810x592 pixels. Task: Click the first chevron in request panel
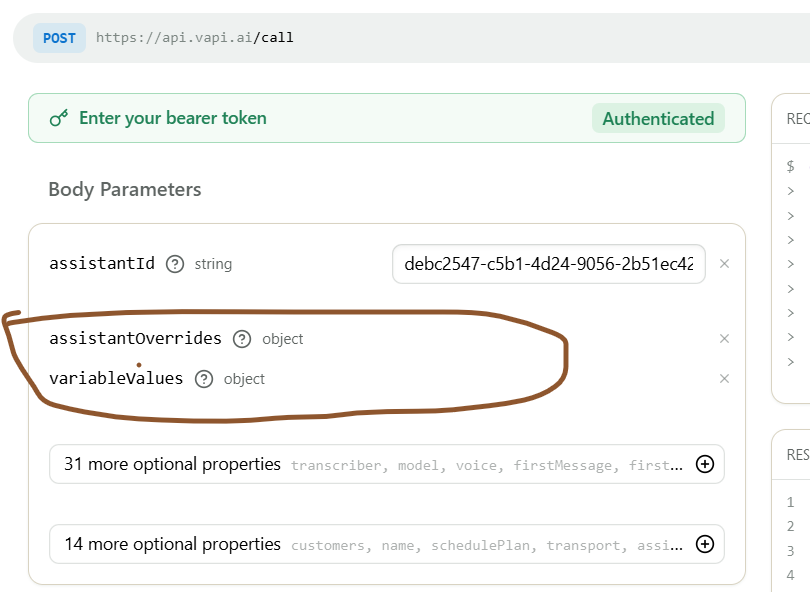790,191
